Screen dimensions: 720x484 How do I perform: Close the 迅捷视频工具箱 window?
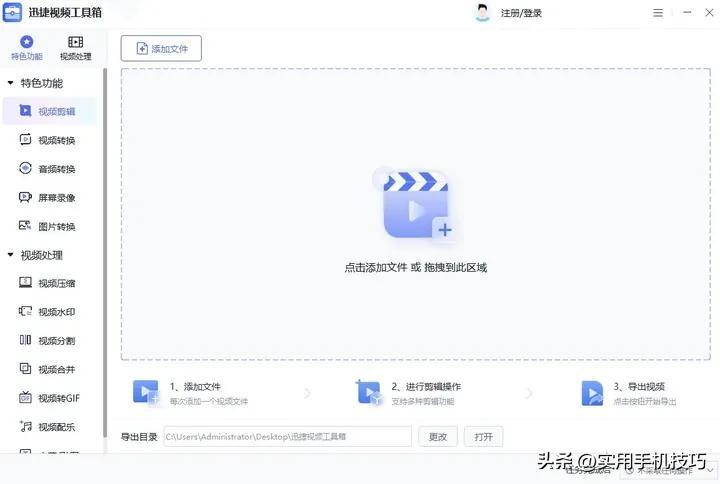(x=709, y=13)
